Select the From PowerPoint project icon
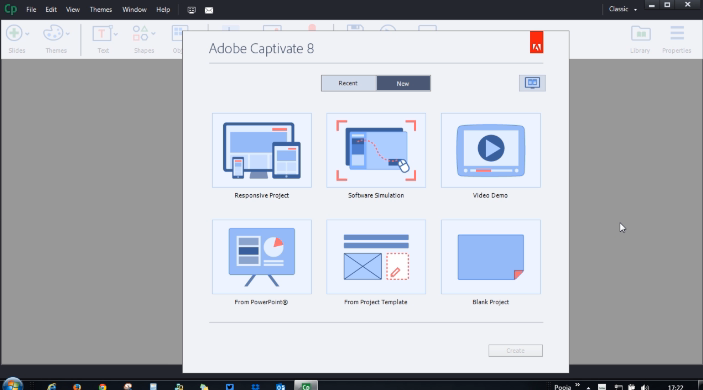703x390 pixels. (262, 257)
